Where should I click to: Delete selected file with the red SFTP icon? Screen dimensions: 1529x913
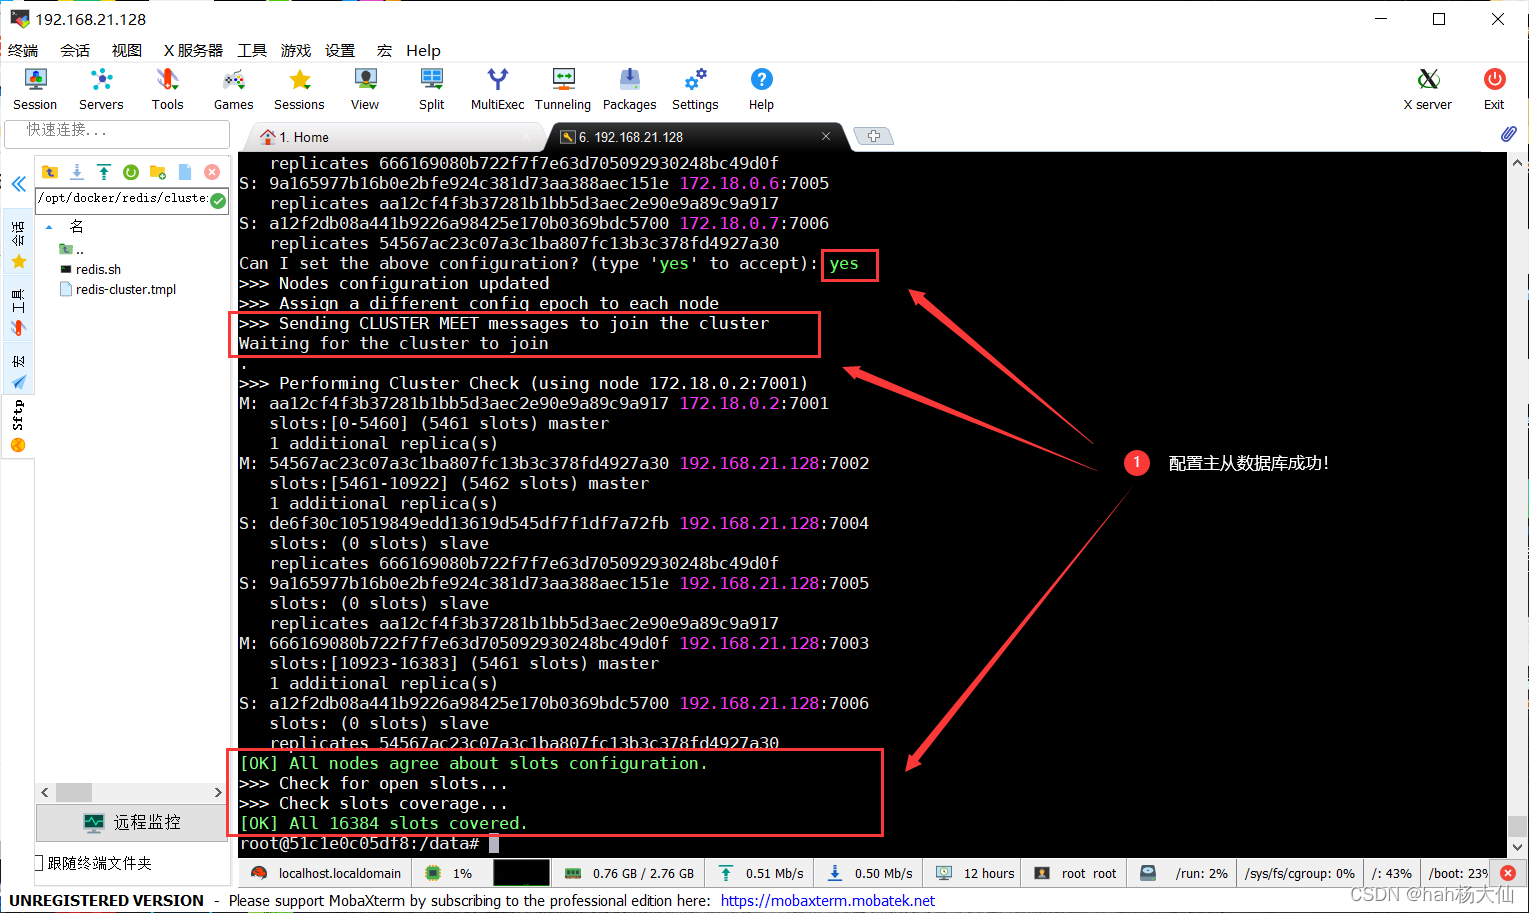pyautogui.click(x=212, y=172)
